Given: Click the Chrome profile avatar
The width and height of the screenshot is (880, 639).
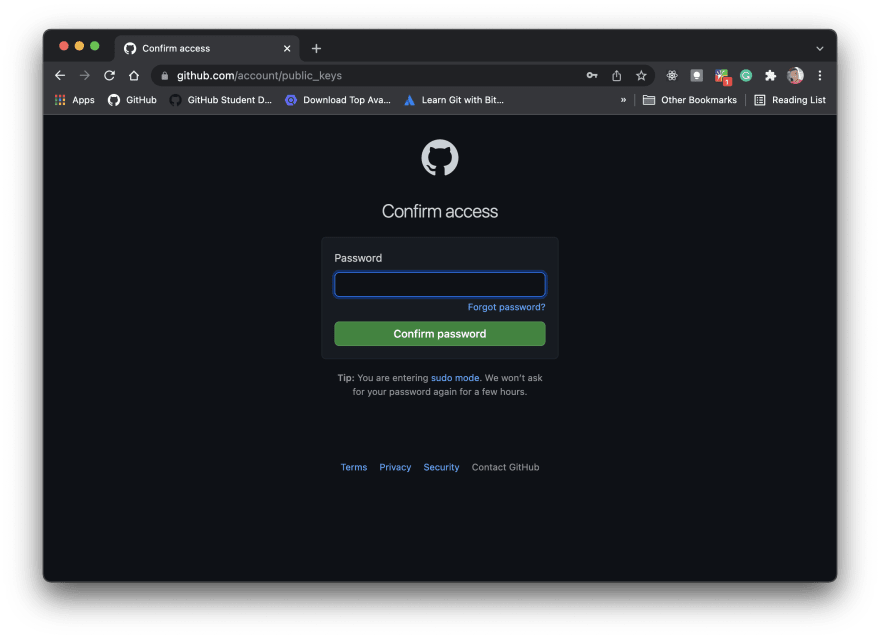Looking at the screenshot, I should [x=795, y=75].
